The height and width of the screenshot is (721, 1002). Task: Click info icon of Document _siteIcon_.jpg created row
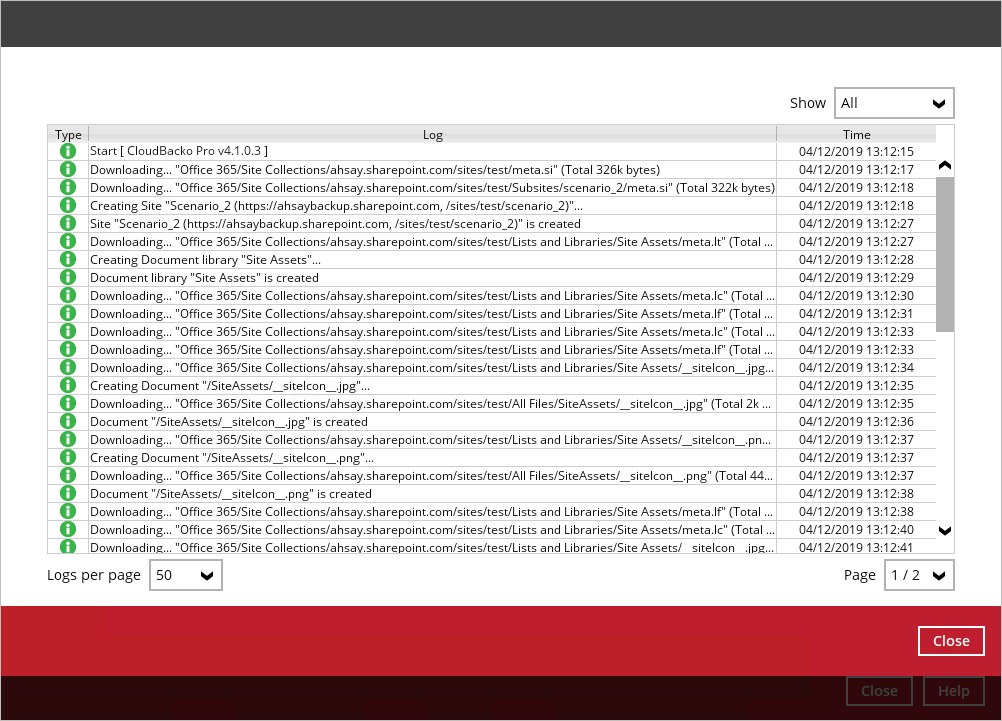(x=68, y=421)
